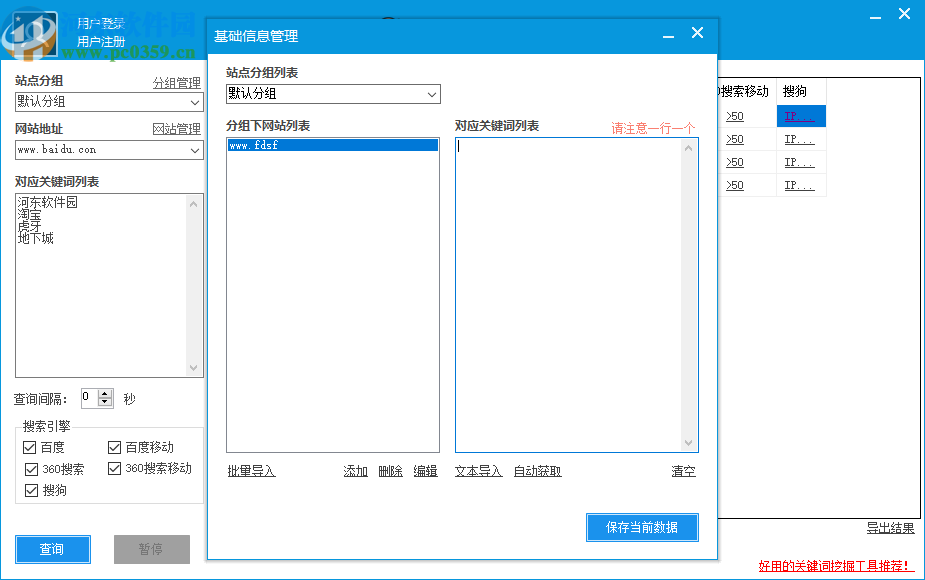Click 保存当前数据 button
Viewport: 925px width, 580px height.
point(641,527)
